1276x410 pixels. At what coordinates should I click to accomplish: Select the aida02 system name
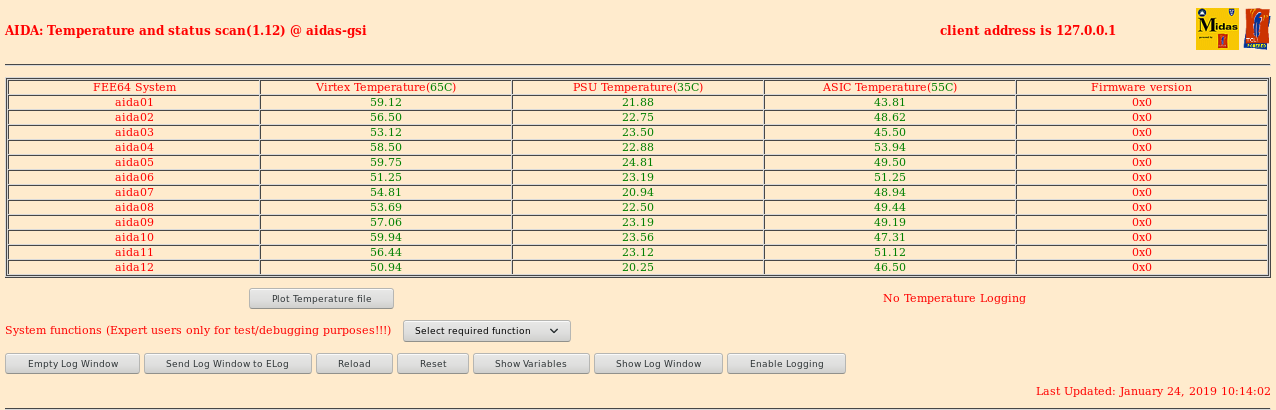click(134, 117)
